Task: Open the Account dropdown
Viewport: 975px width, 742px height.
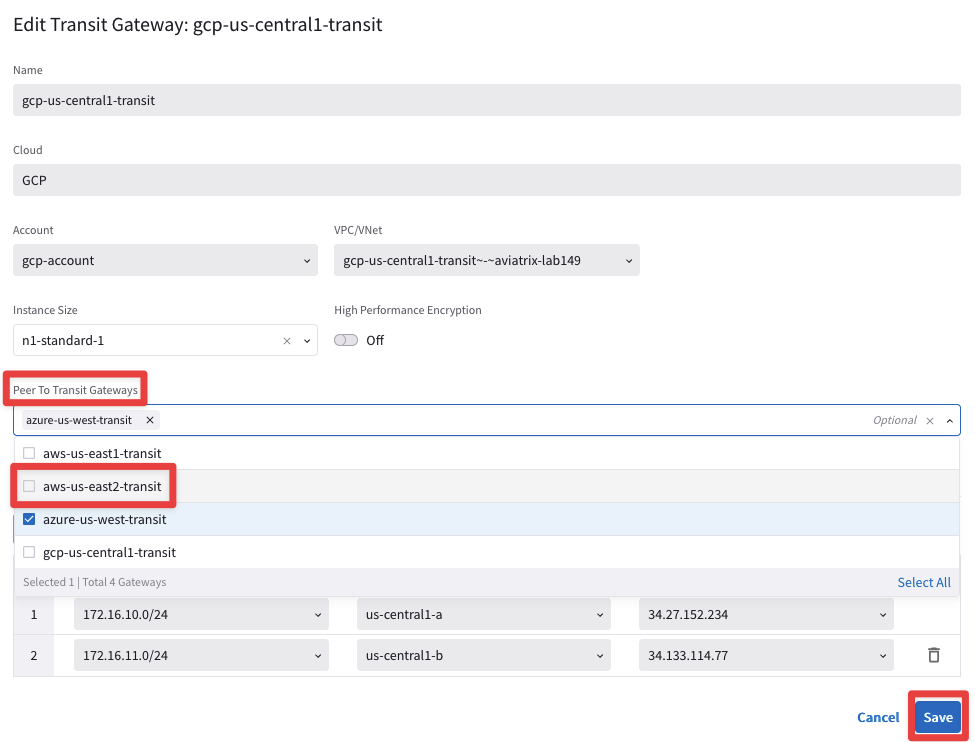Action: [x=164, y=261]
